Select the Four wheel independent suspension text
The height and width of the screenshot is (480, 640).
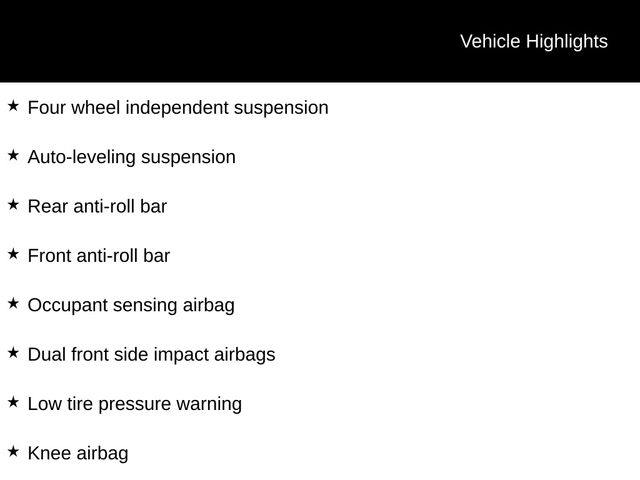pos(178,108)
